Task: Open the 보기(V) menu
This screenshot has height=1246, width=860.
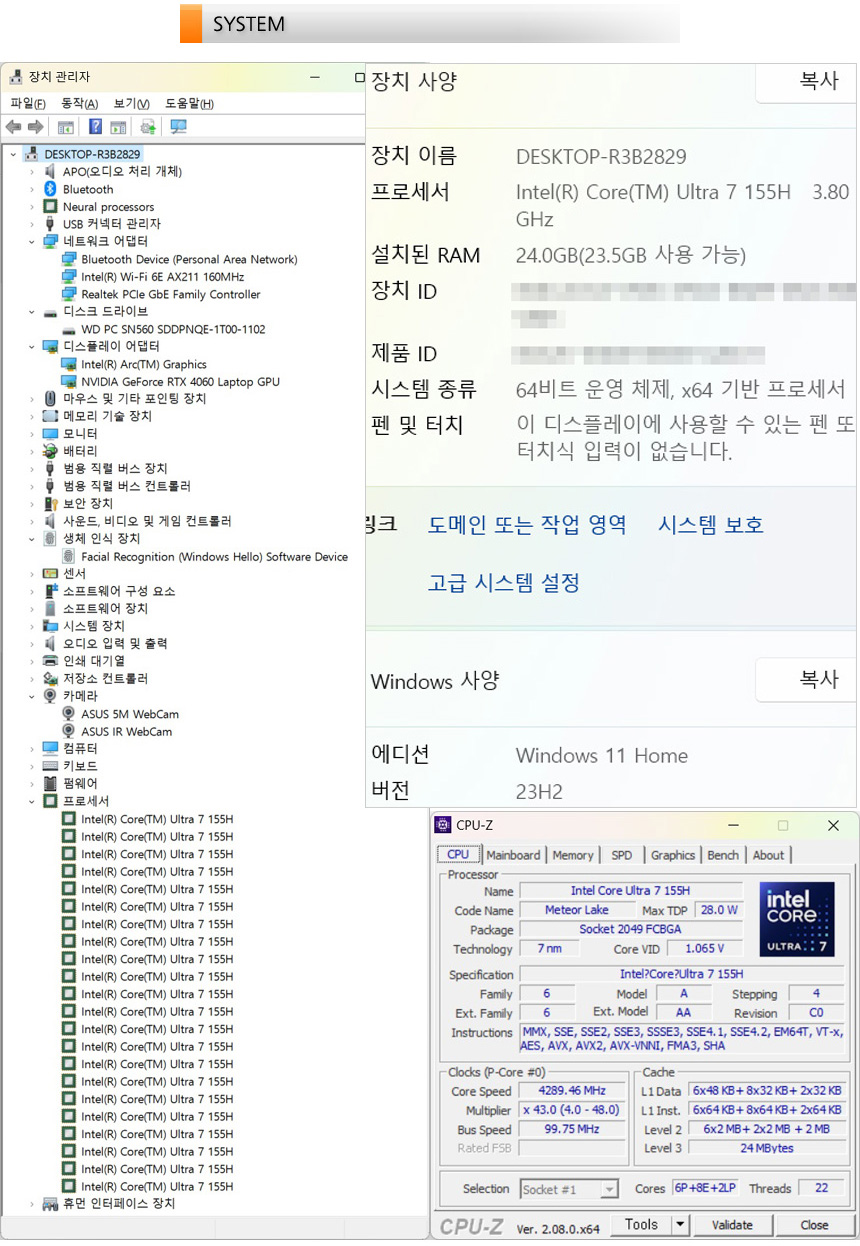Action: coord(132,104)
